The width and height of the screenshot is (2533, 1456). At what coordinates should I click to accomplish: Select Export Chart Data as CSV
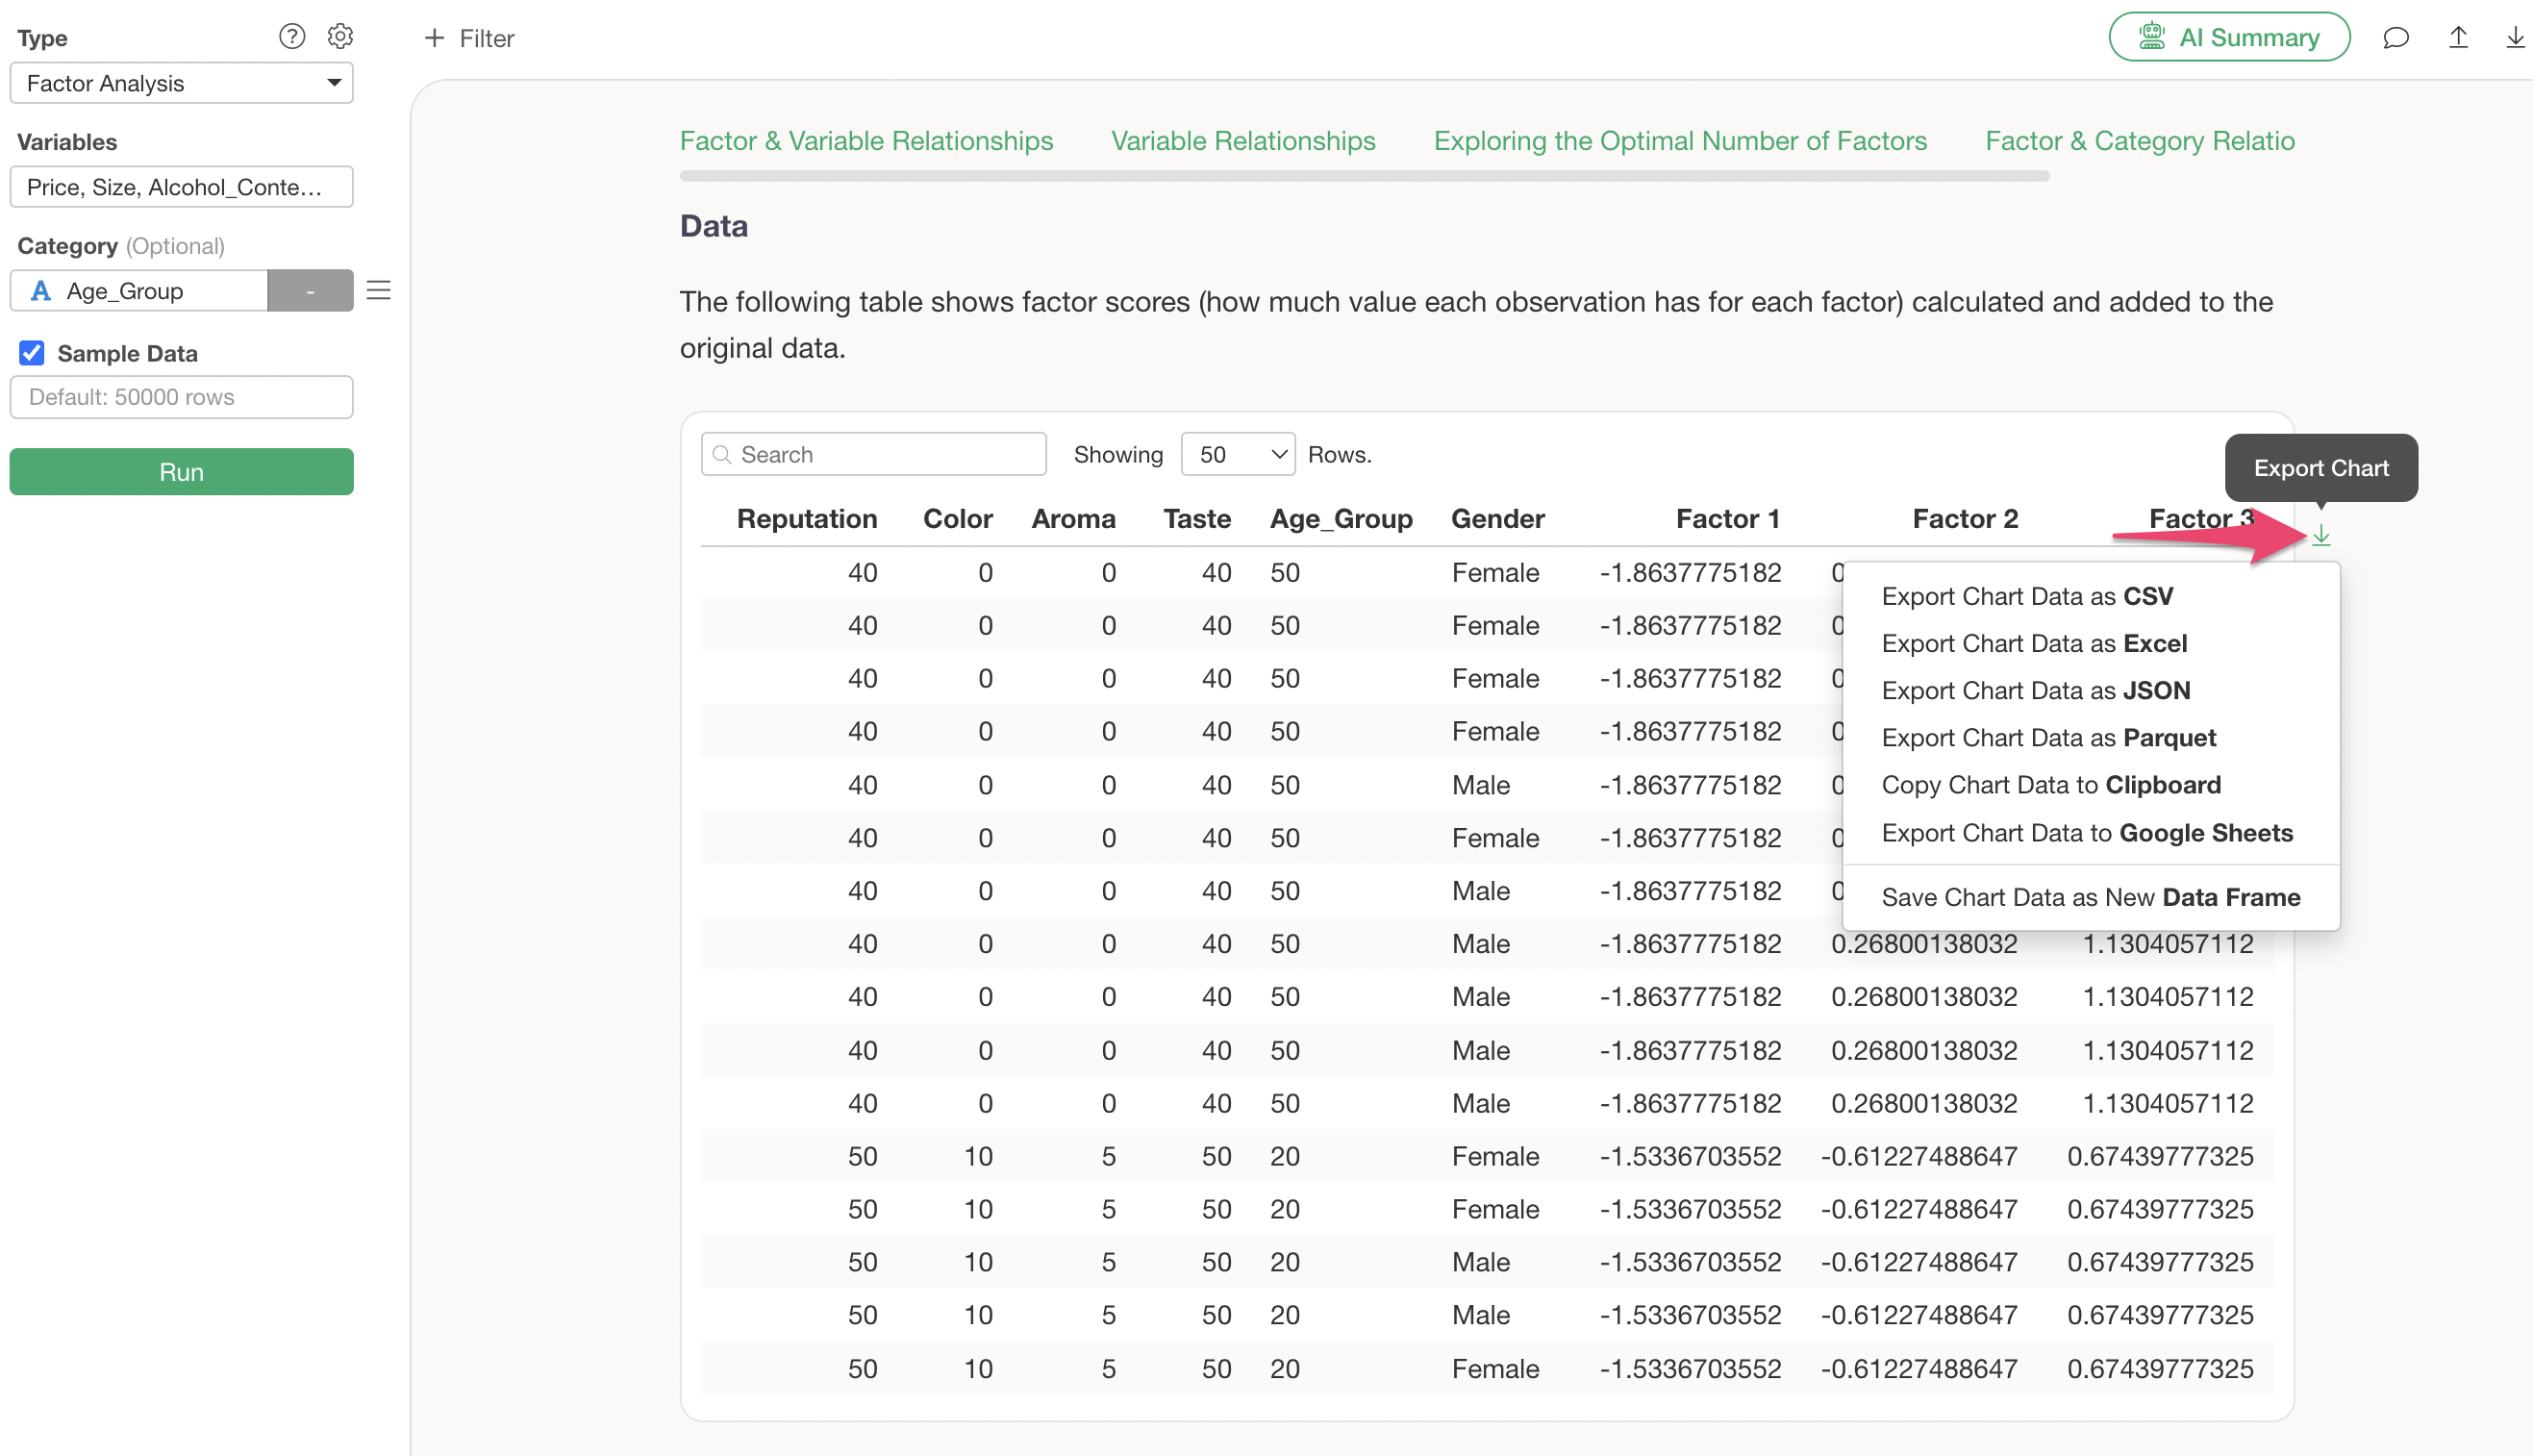click(x=2026, y=596)
